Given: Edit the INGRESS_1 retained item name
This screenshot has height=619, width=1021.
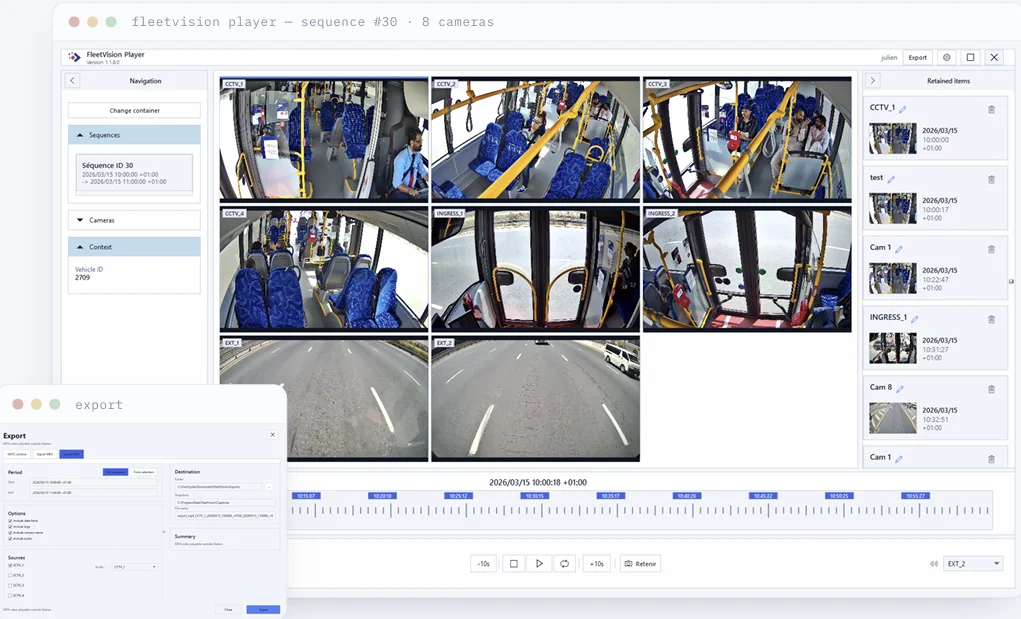Looking at the screenshot, I should pos(914,319).
